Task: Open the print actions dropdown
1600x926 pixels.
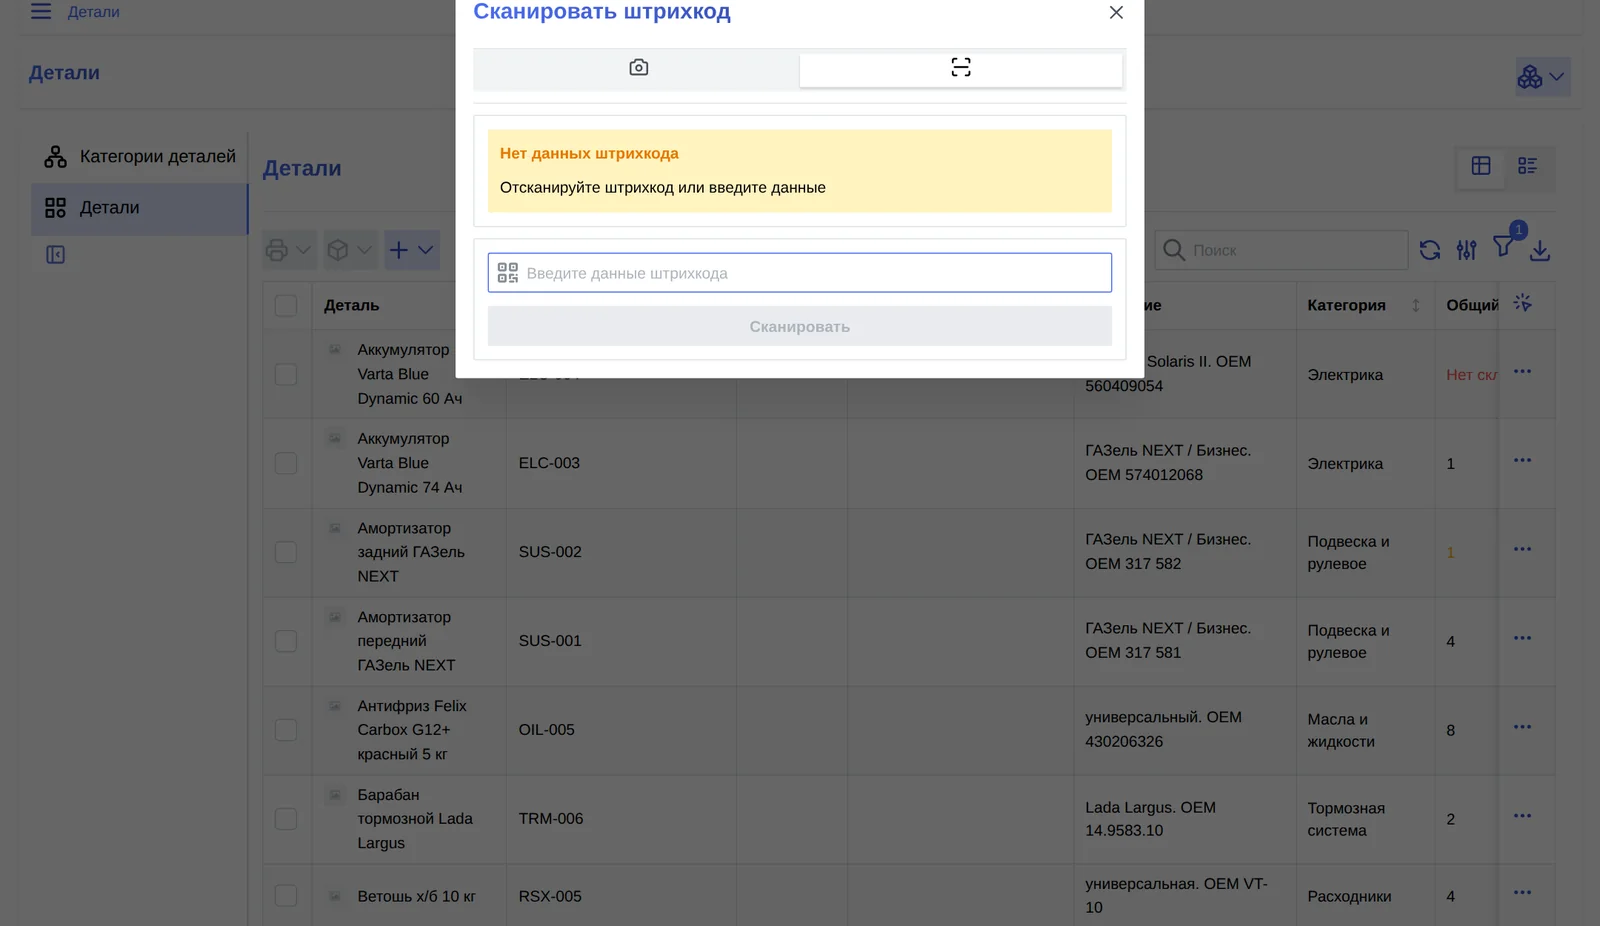Action: 289,250
